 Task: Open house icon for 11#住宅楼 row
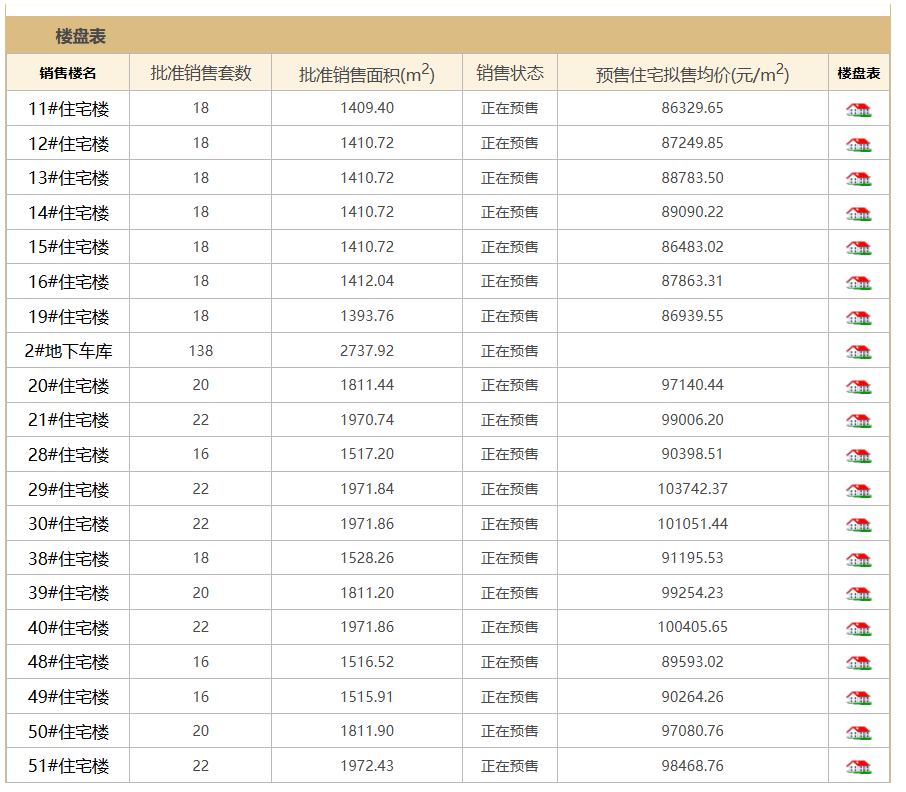click(x=858, y=110)
